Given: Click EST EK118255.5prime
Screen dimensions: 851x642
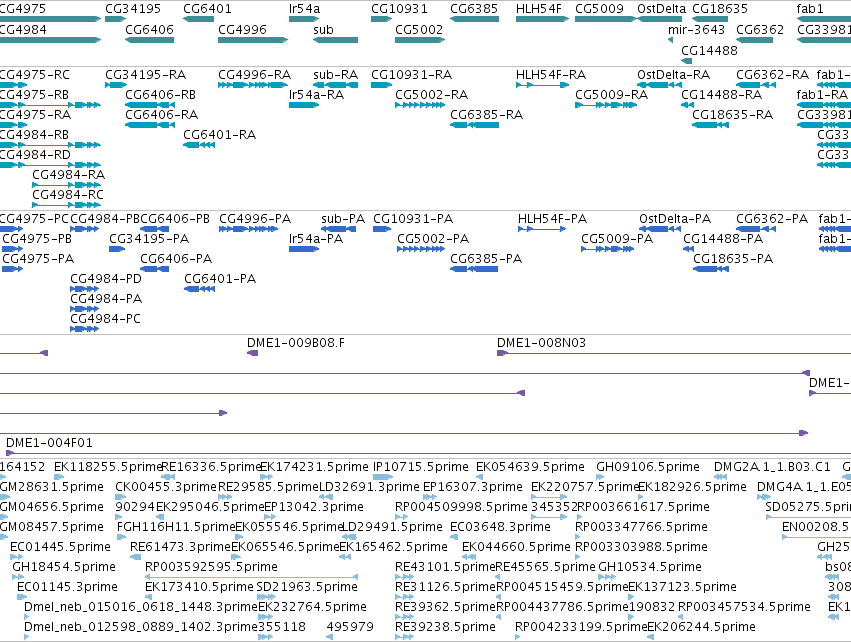Looking at the screenshot, I should (x=108, y=467).
